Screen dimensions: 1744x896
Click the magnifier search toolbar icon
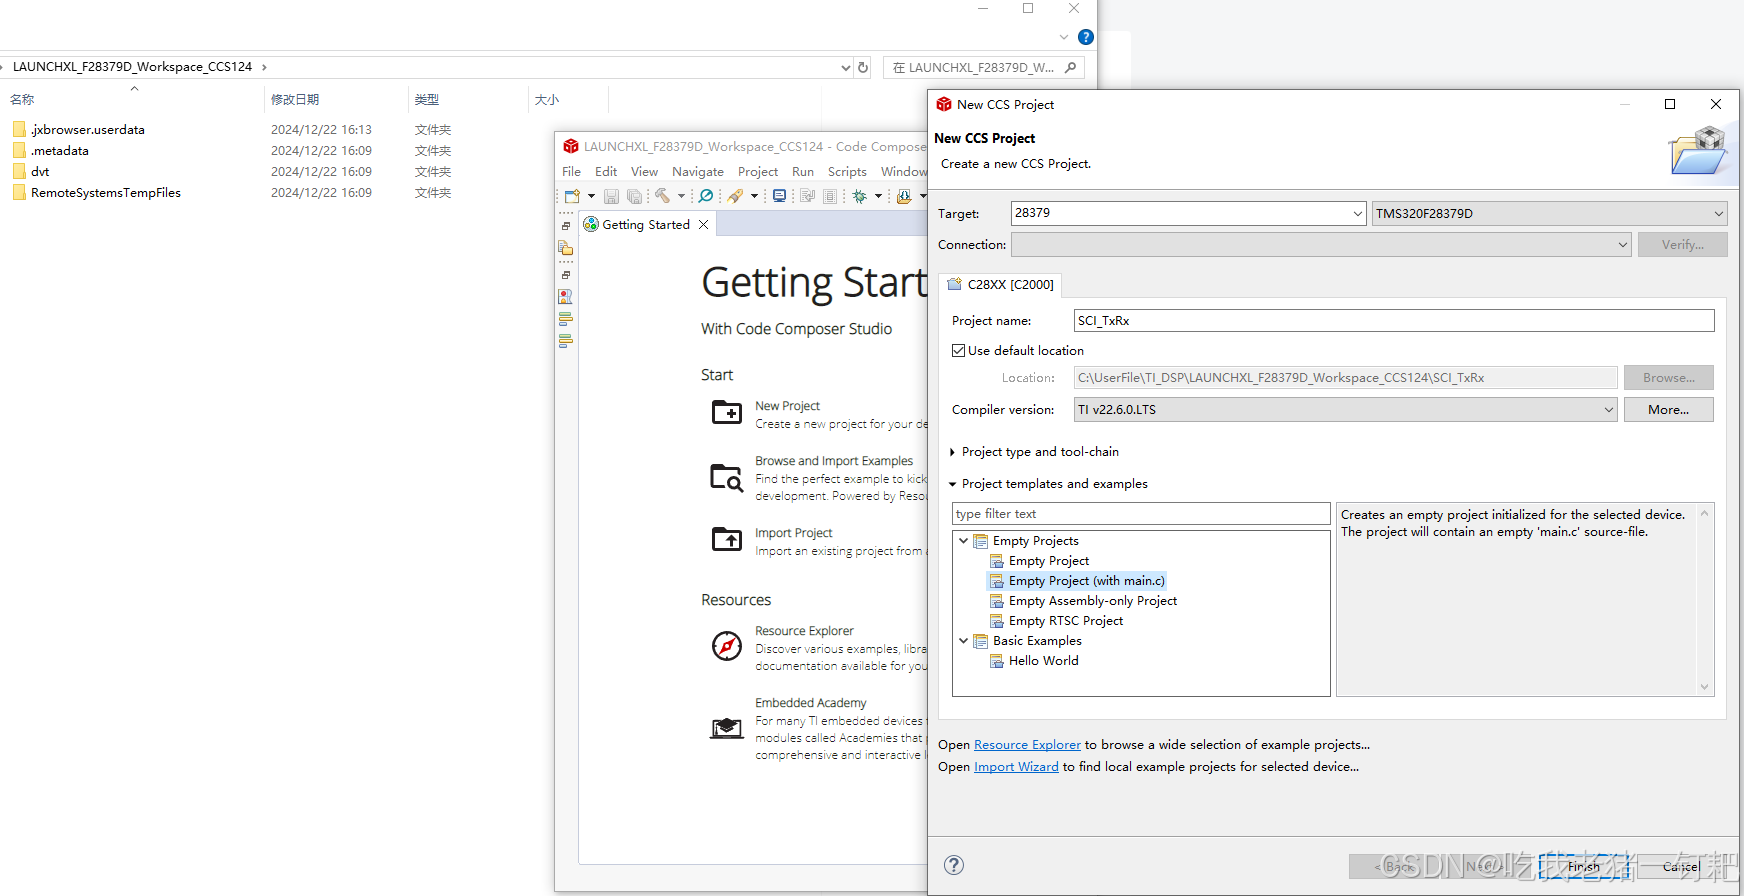point(706,196)
